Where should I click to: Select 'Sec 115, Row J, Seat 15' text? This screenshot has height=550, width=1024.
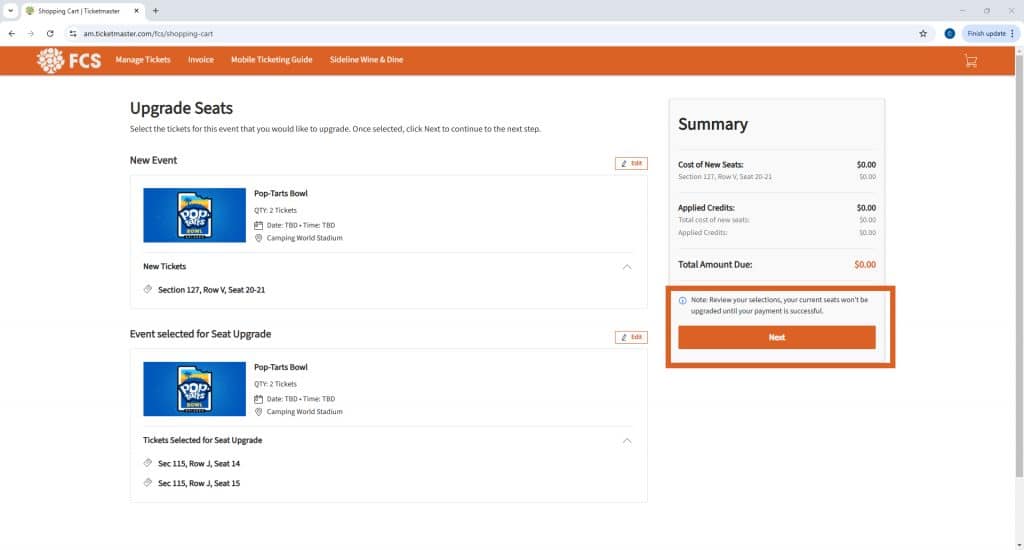199,483
